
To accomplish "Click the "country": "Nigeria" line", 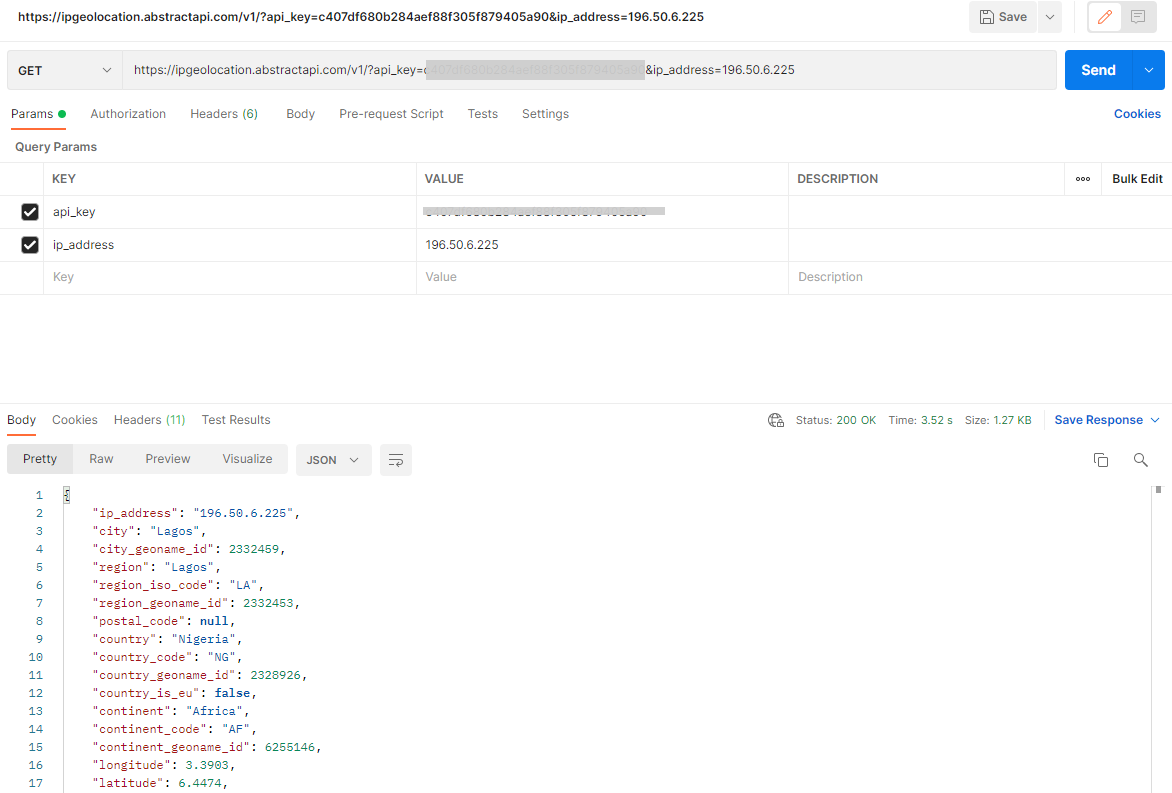I will pos(167,639).
